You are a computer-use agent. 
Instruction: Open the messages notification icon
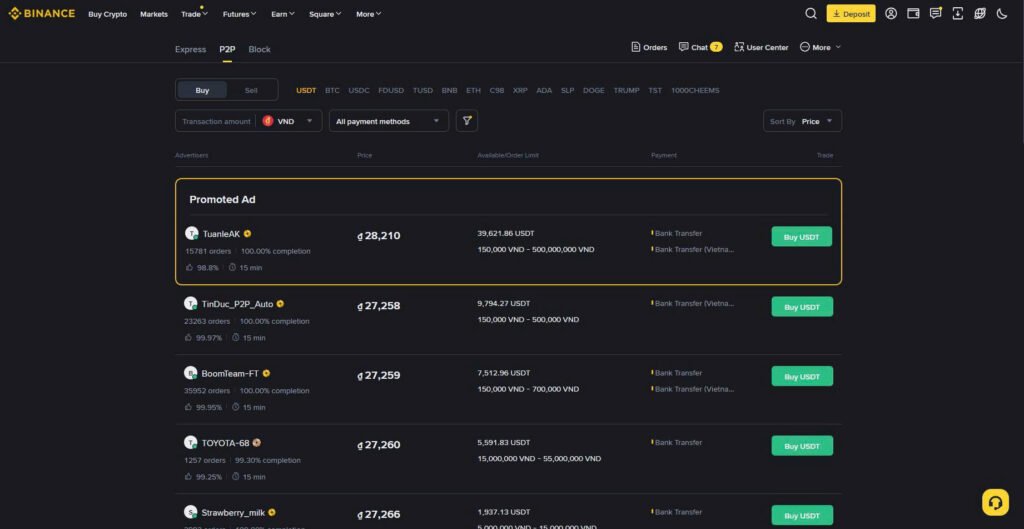935,14
